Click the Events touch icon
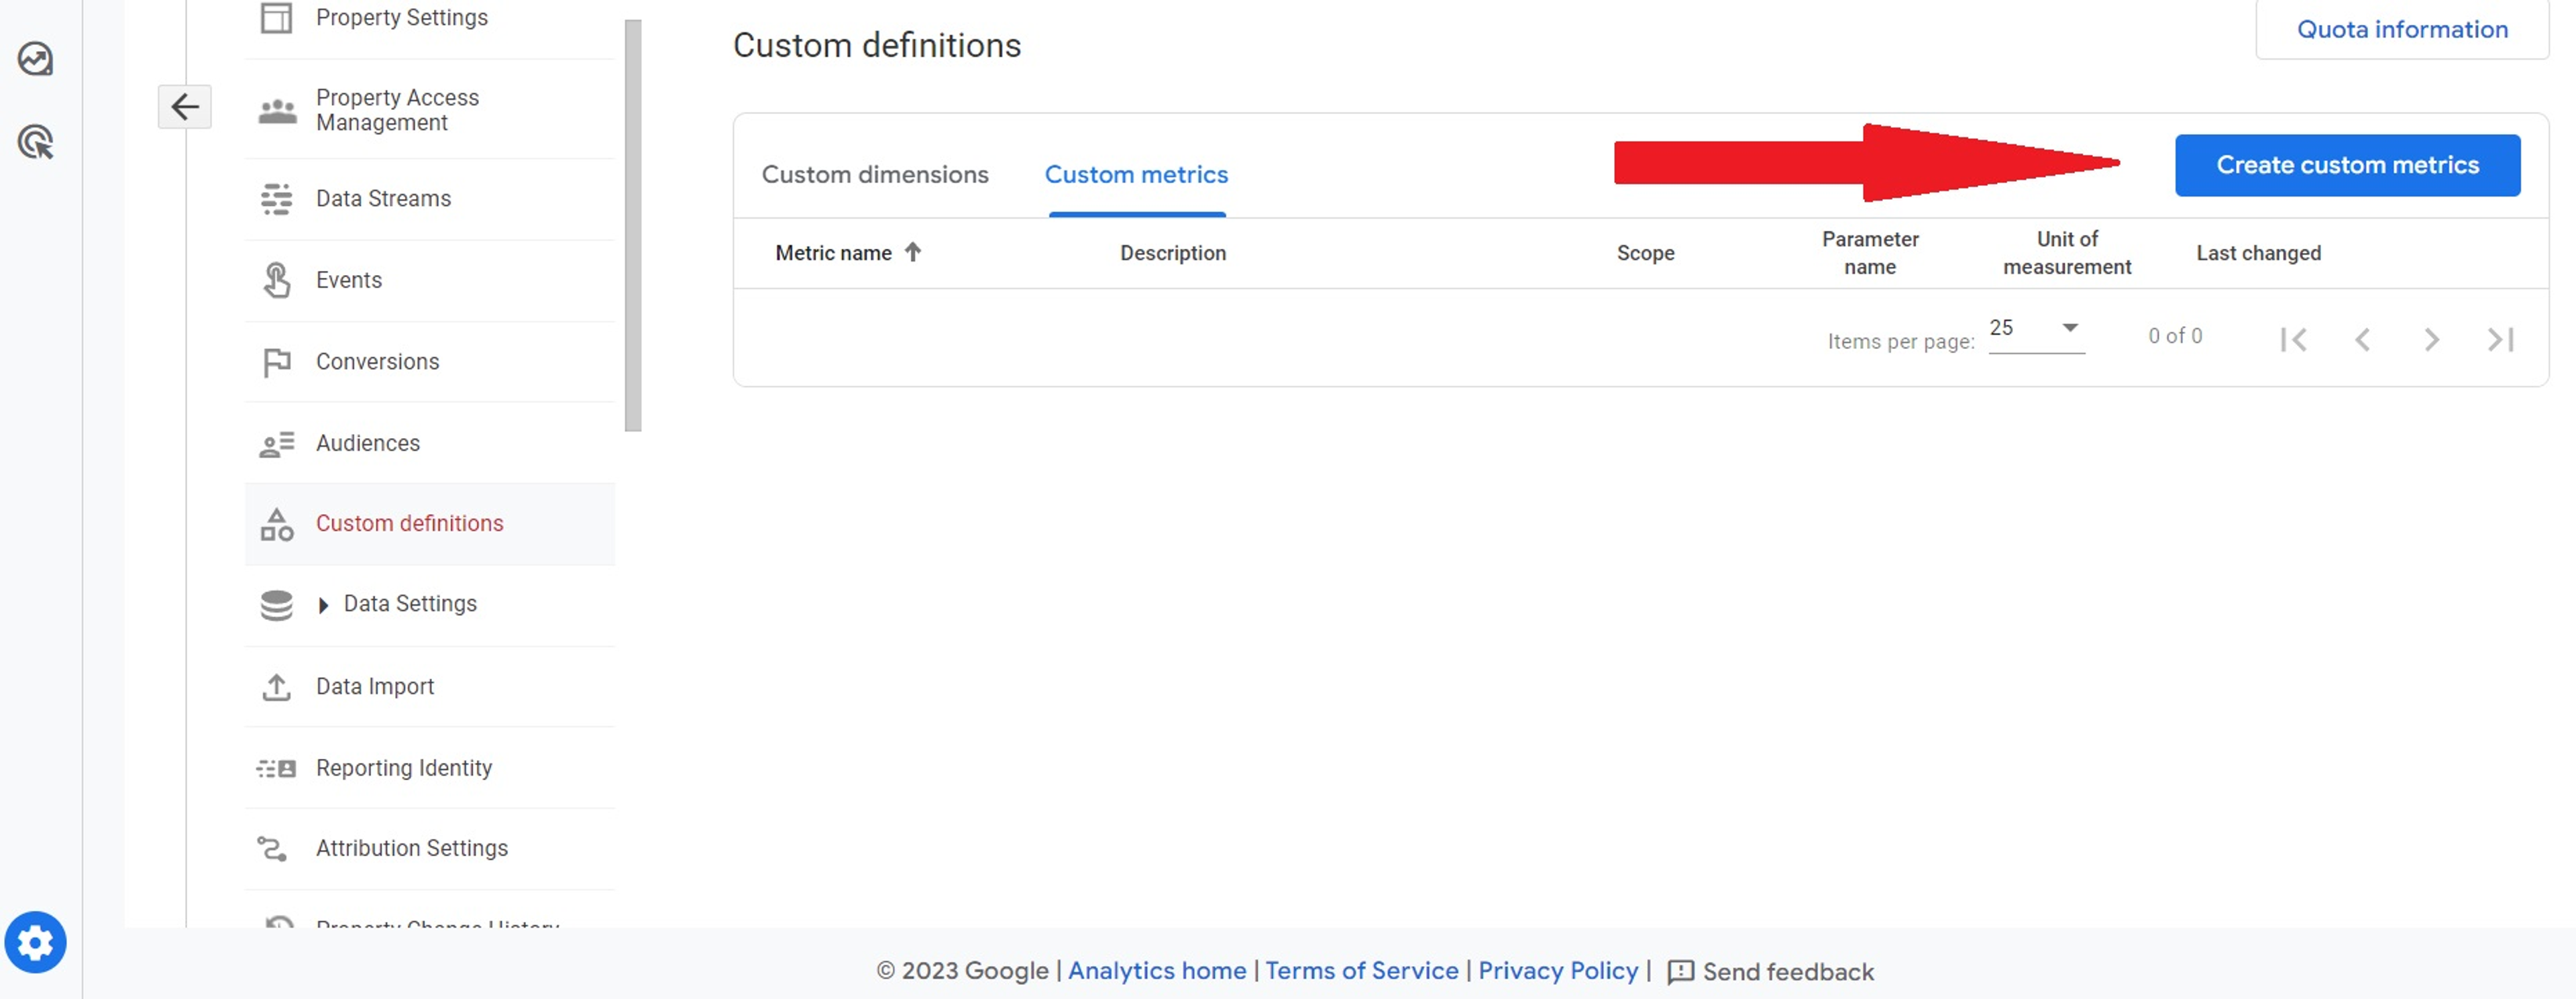This screenshot has width=2576, height=999. tap(276, 280)
